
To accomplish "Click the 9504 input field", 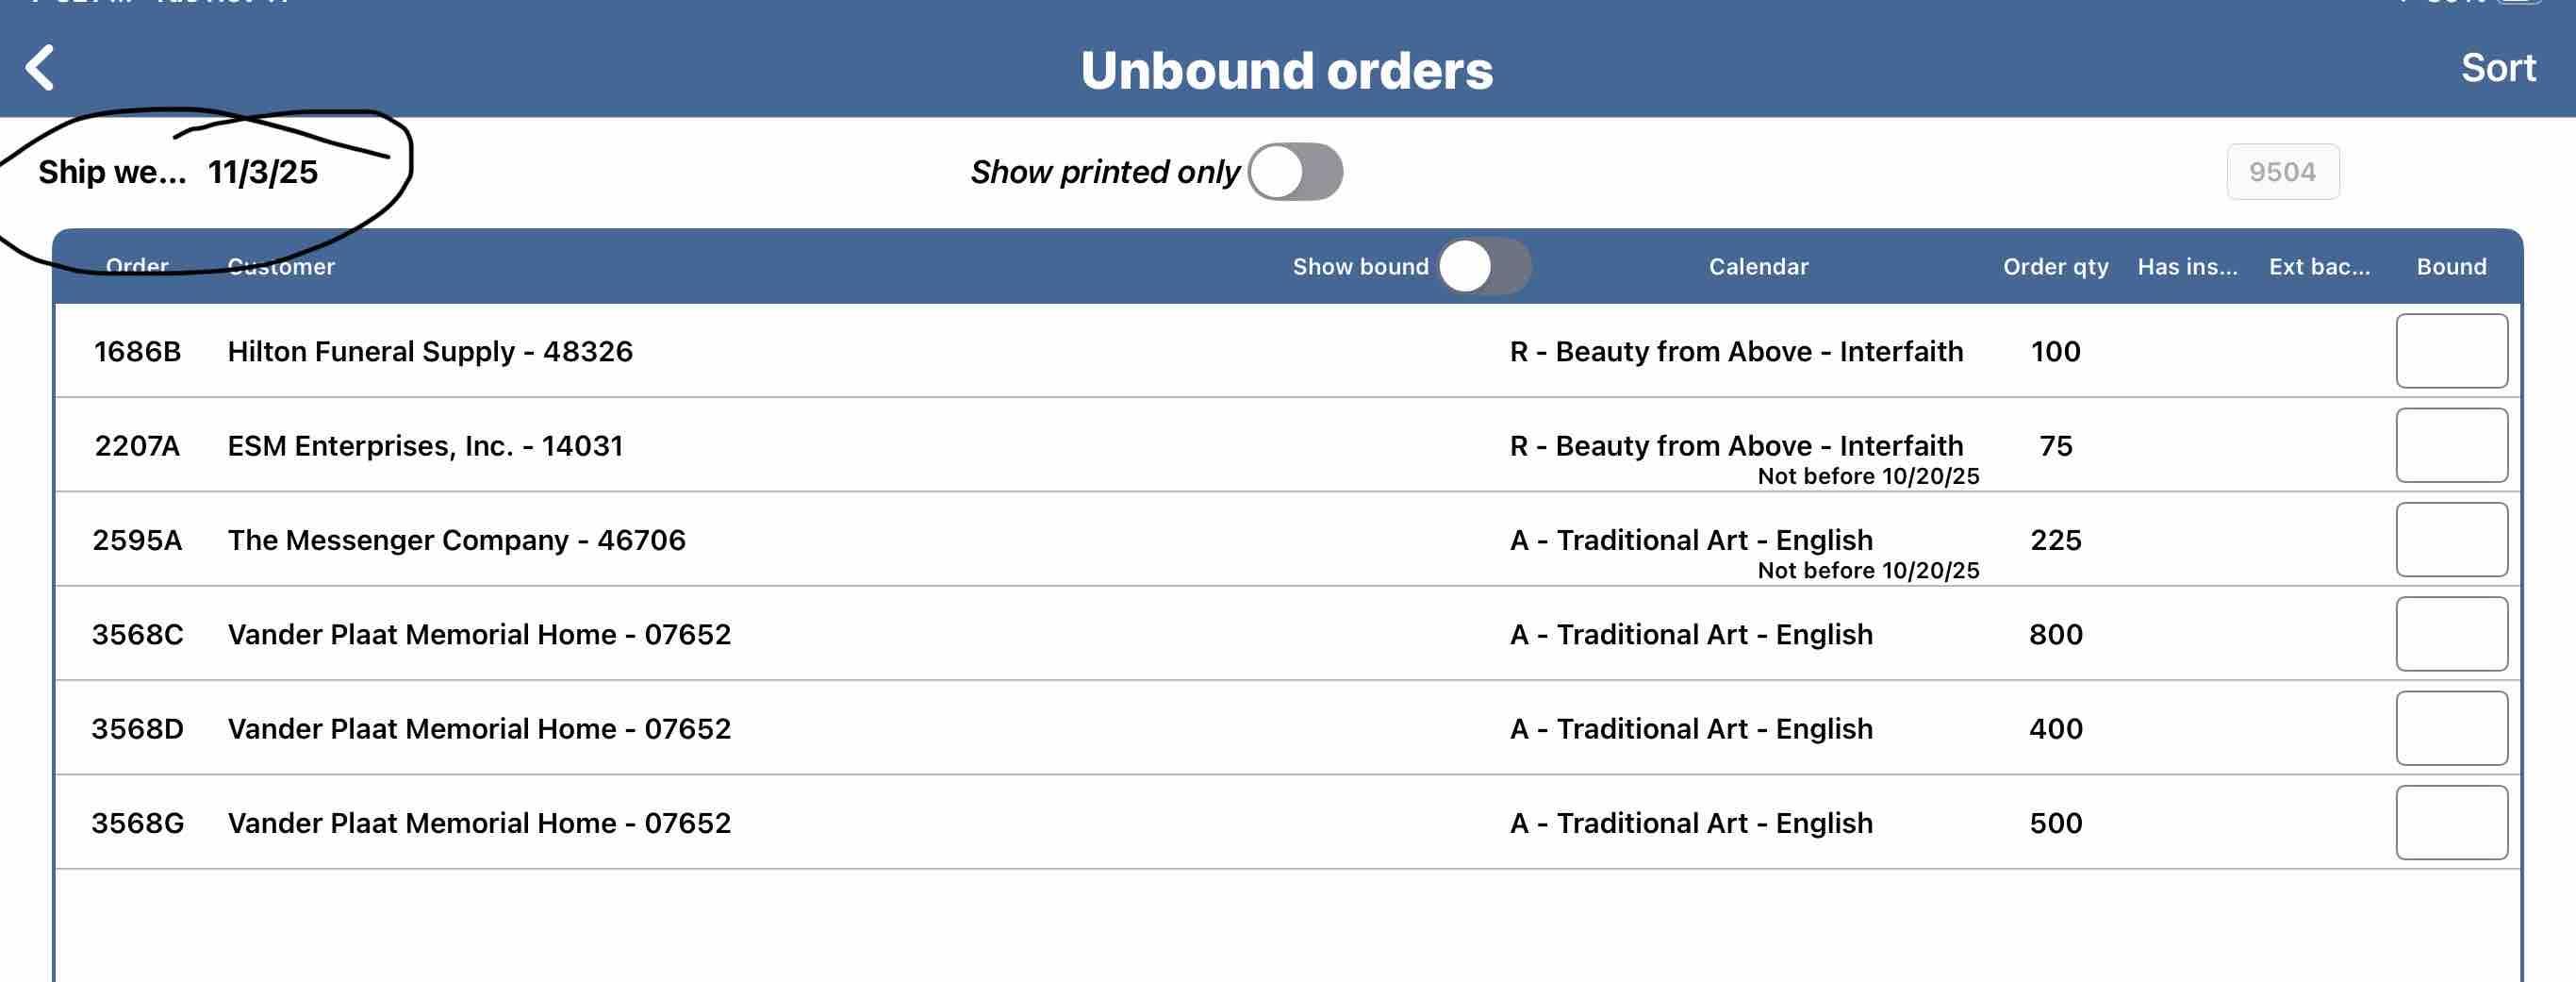I will [x=2282, y=172].
